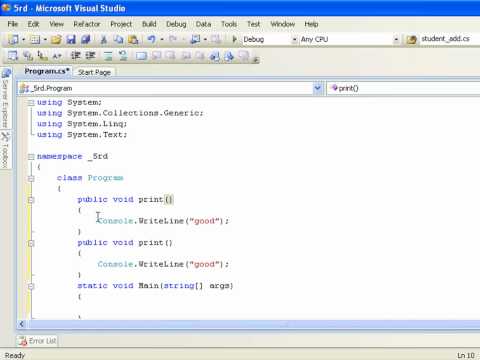Collapse the second print() method
Image resolution: width=480 pixels, height=360 pixels.
31,243
